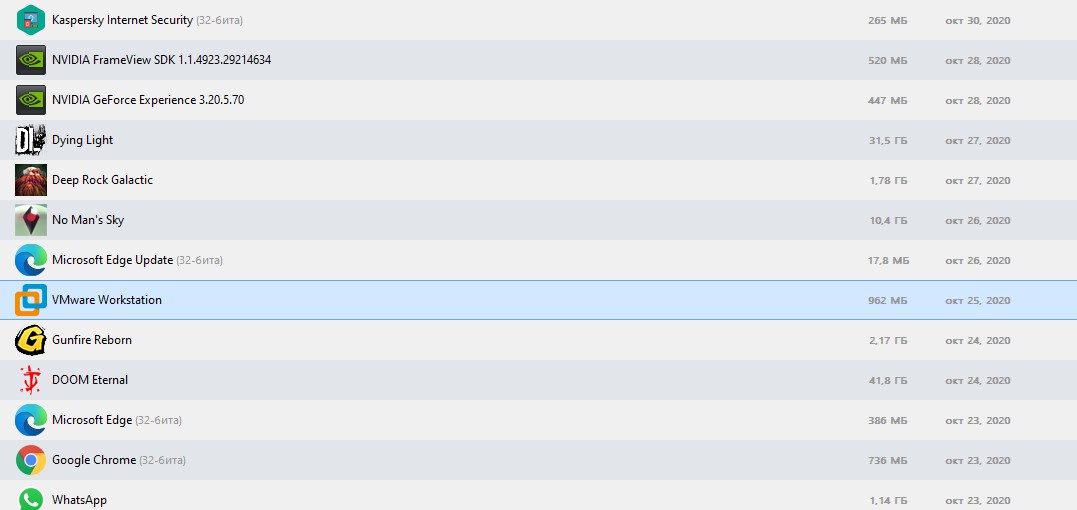Click the 10,4 ГБ size of No Man's Sky
This screenshot has height=510, width=1077.
888,221
